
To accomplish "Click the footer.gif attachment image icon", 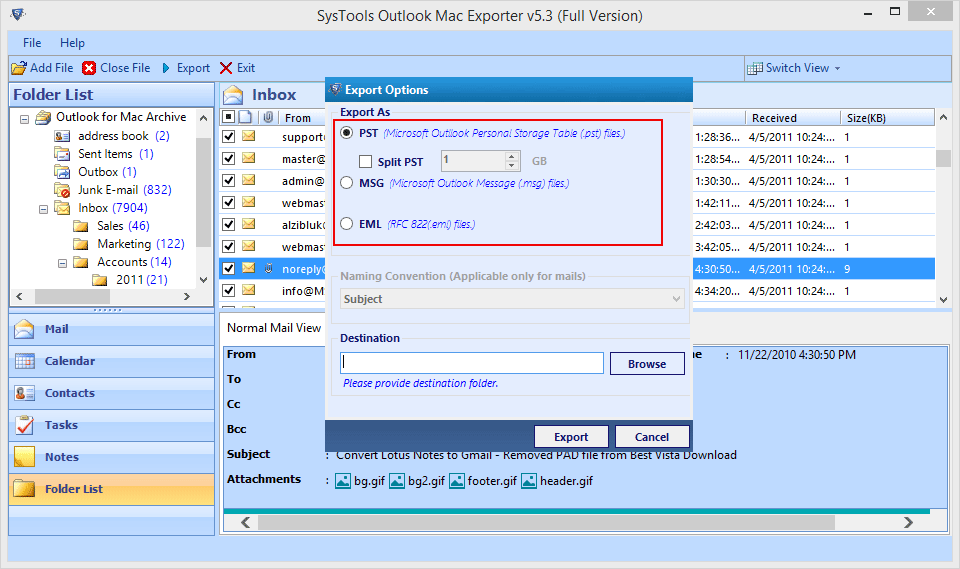I will pos(457,481).
